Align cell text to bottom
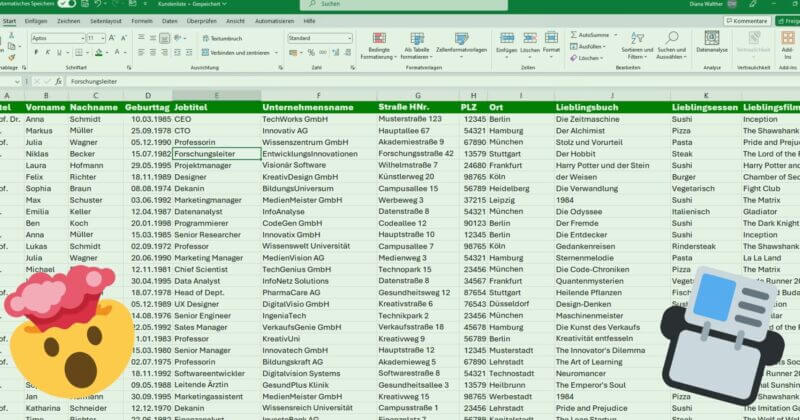This screenshot has height=420, width=800. 164,38
